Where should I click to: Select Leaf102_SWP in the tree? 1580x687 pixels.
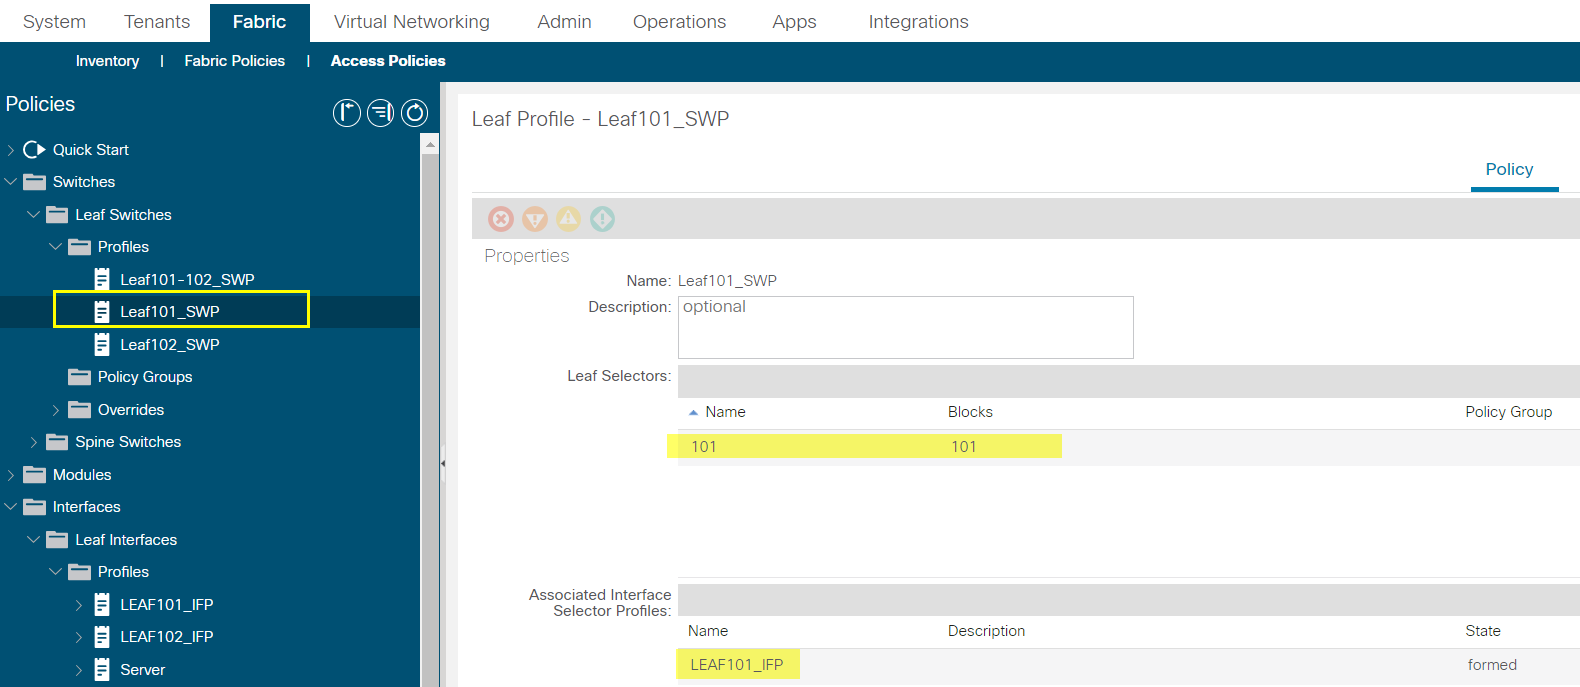click(170, 344)
